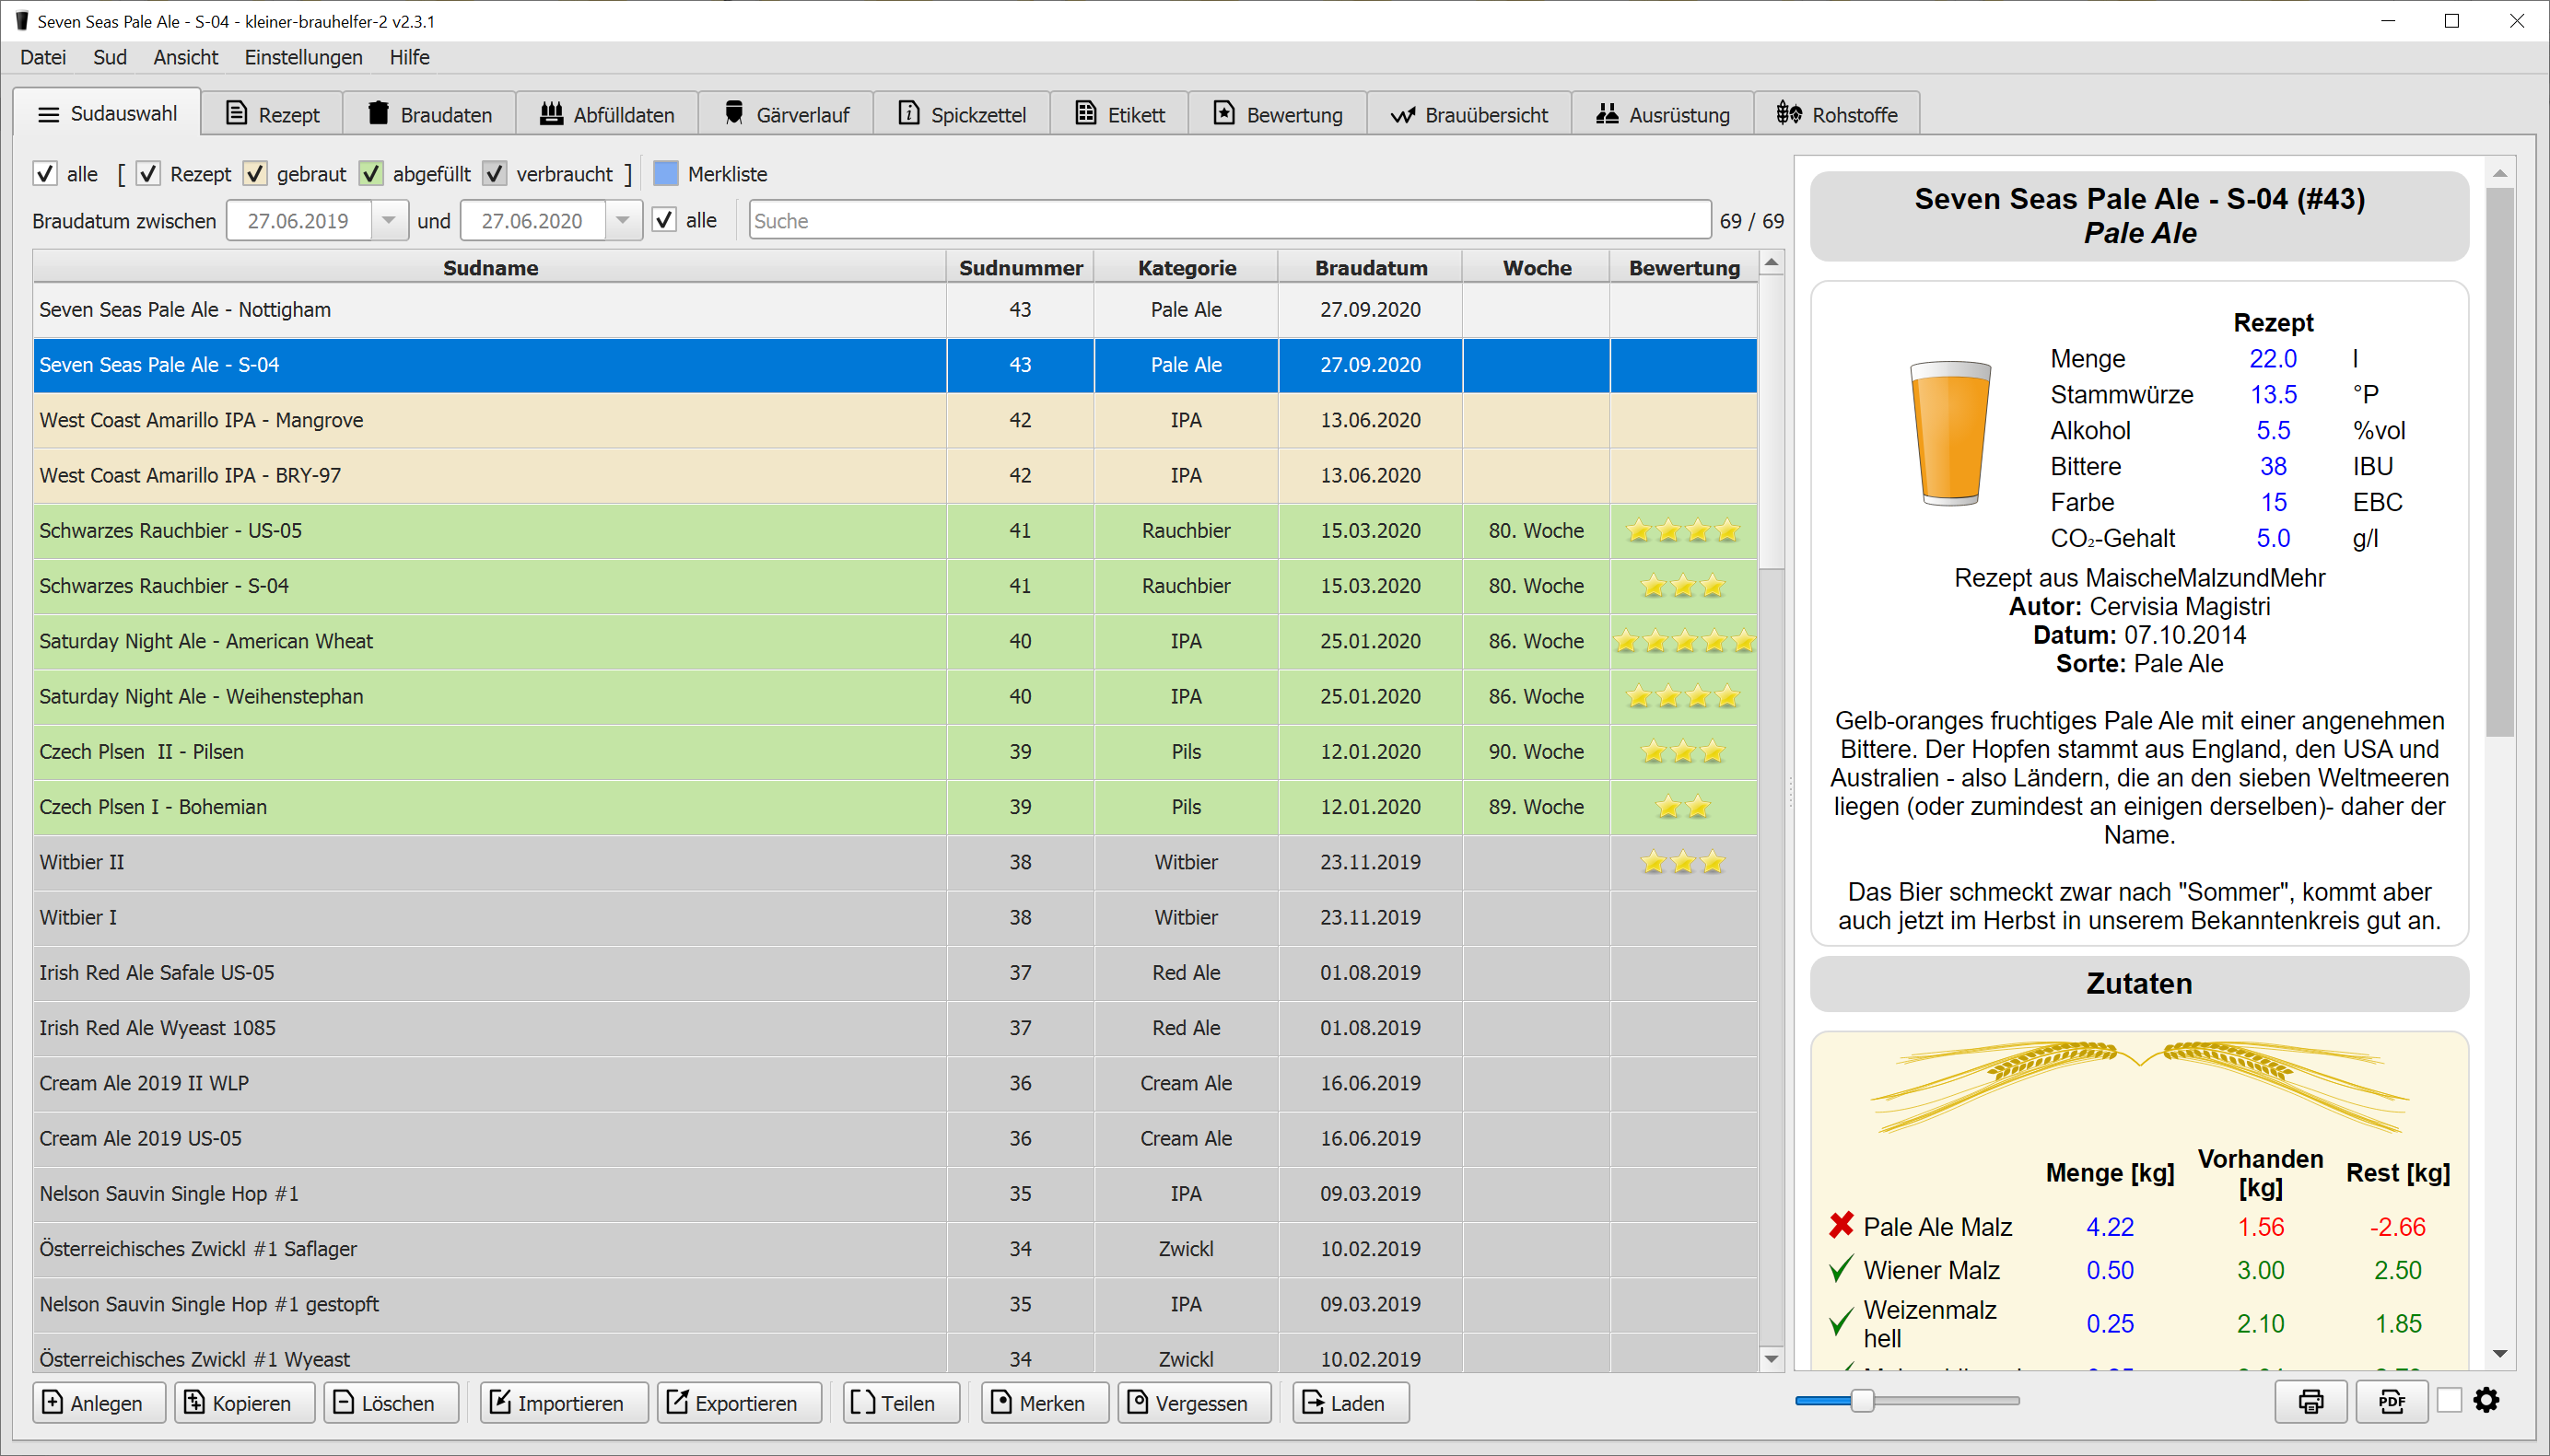Screen dimensions: 2550x1456
Task: Click the zoom slider handle below preview
Action: [x=1861, y=1401]
